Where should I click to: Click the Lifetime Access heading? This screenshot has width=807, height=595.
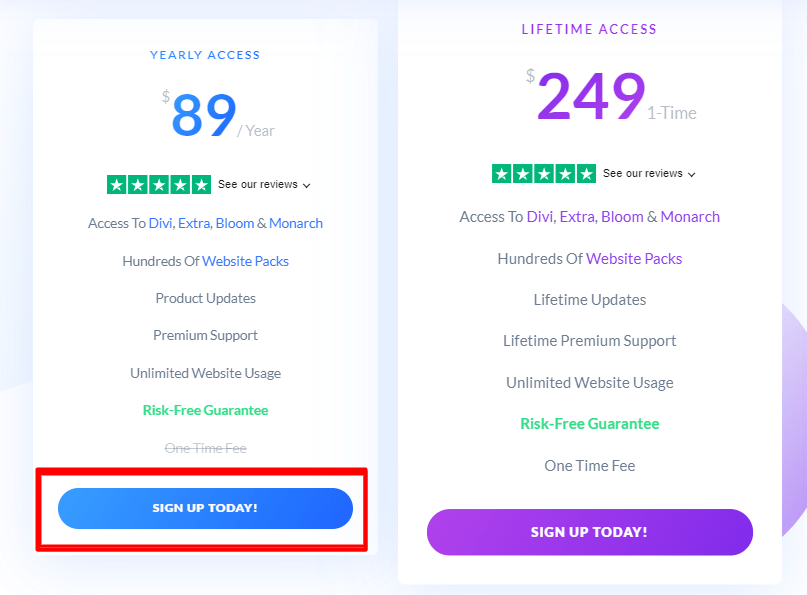(589, 29)
